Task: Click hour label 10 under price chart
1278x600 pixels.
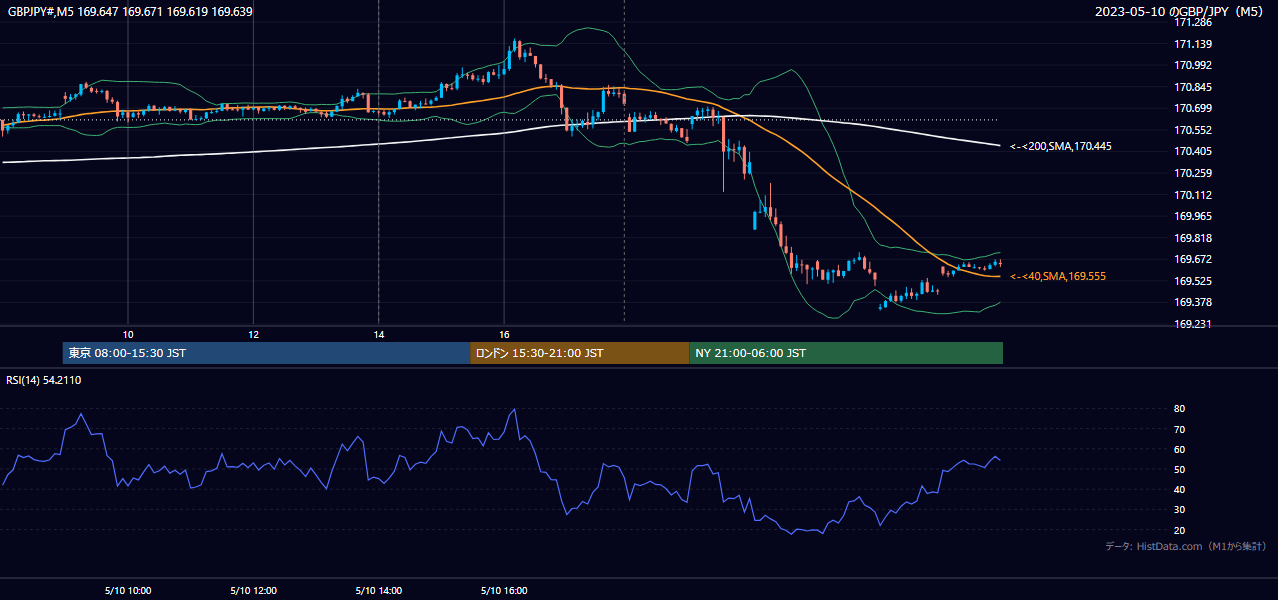Action: pos(128,334)
